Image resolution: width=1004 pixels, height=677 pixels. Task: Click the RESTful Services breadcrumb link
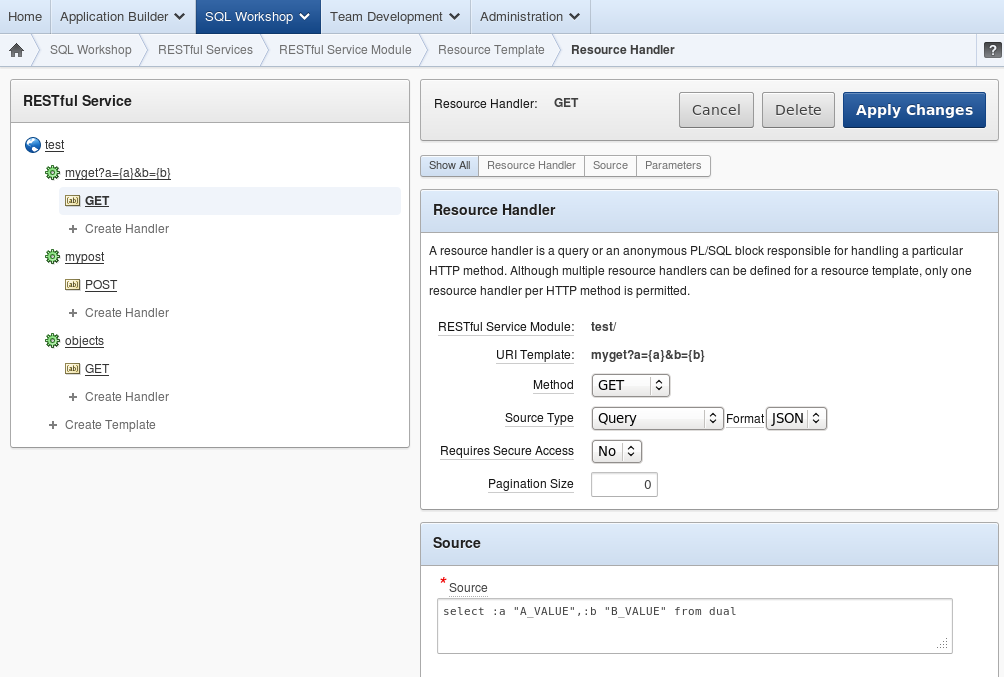[205, 50]
